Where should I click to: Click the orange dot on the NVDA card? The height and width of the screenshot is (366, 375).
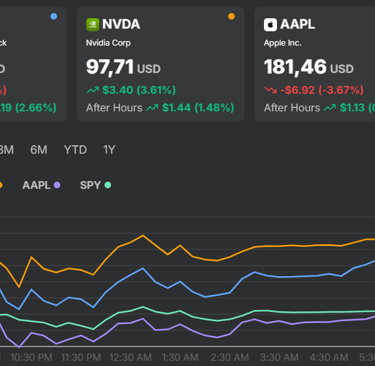tap(231, 16)
